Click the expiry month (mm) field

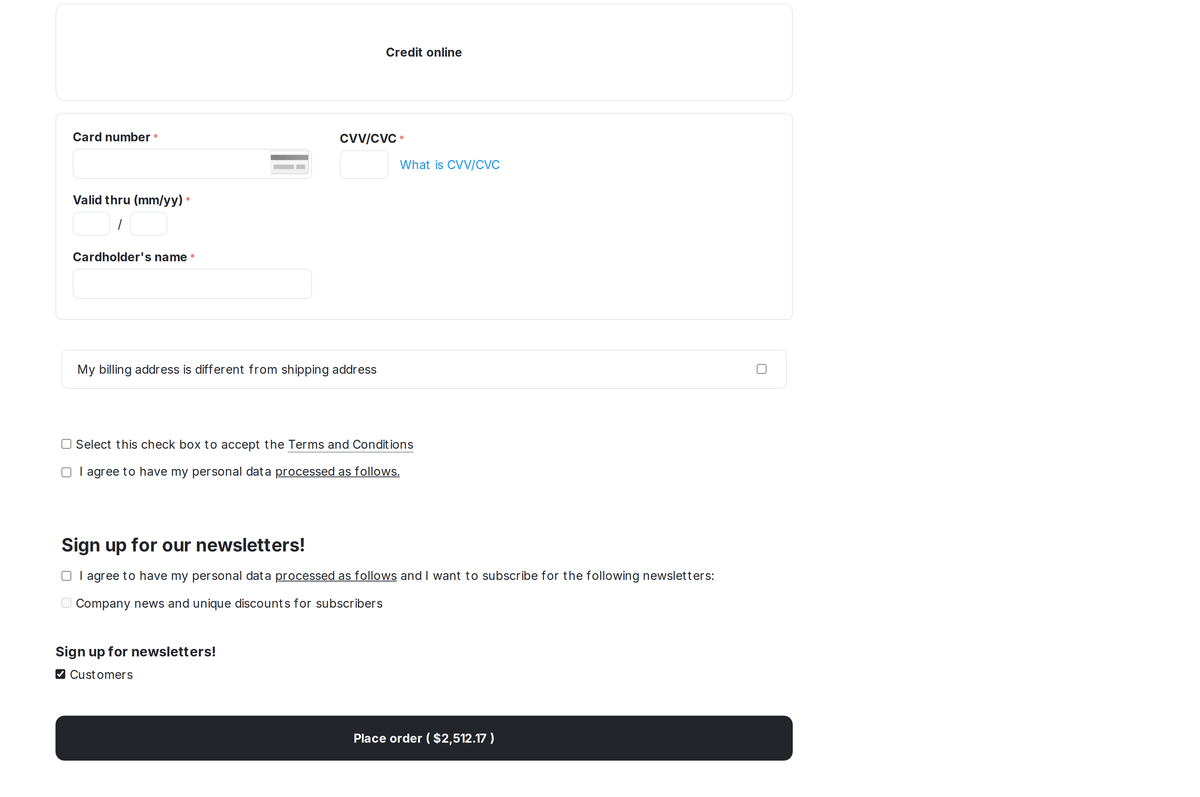91,224
